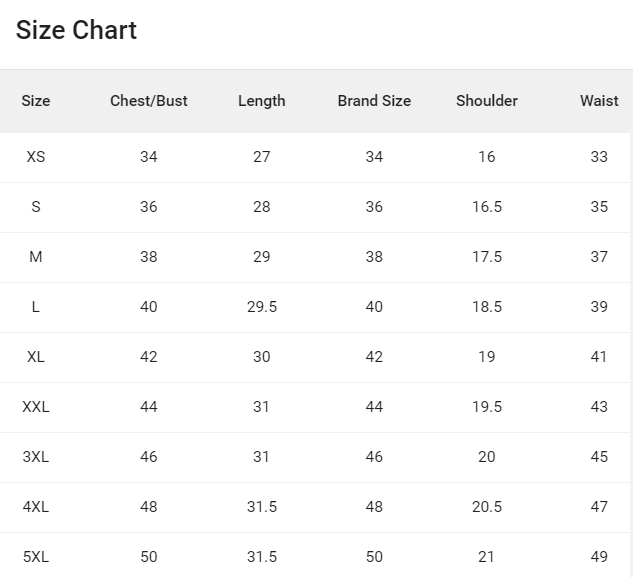The height and width of the screenshot is (577, 633).
Task: Click the XXL size row label
Action: click(36, 407)
